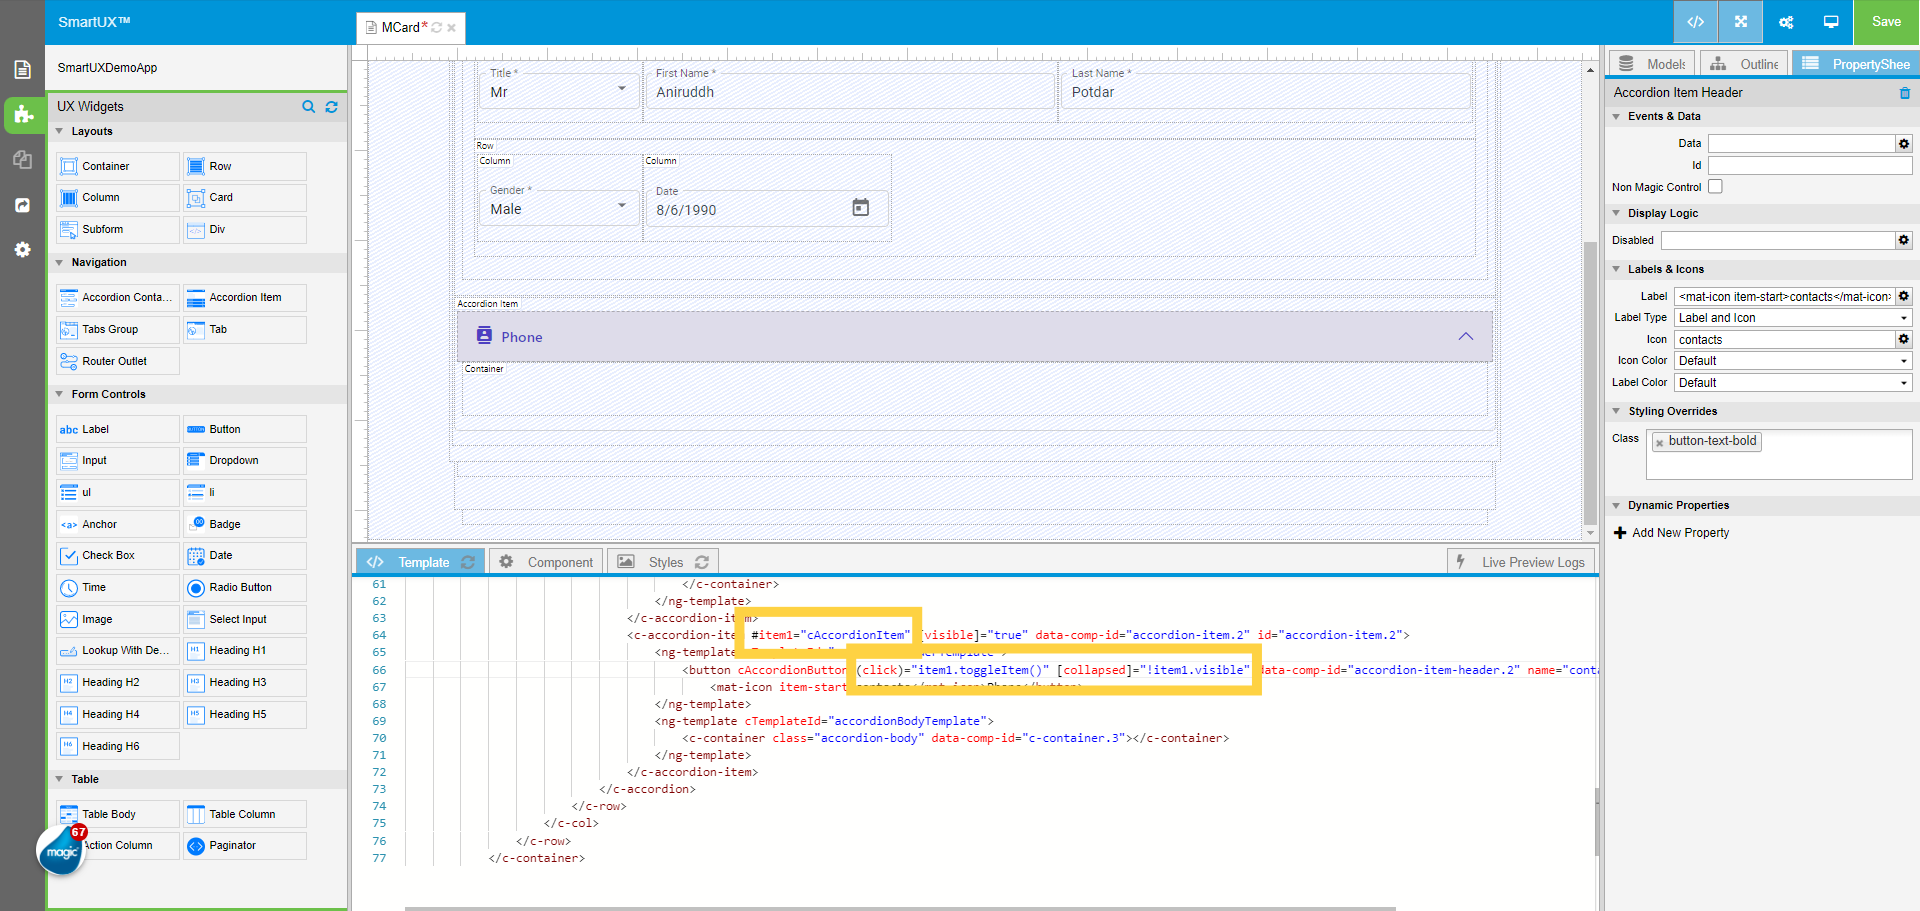
Task: Click the device preview monitor icon
Action: coord(1831,21)
